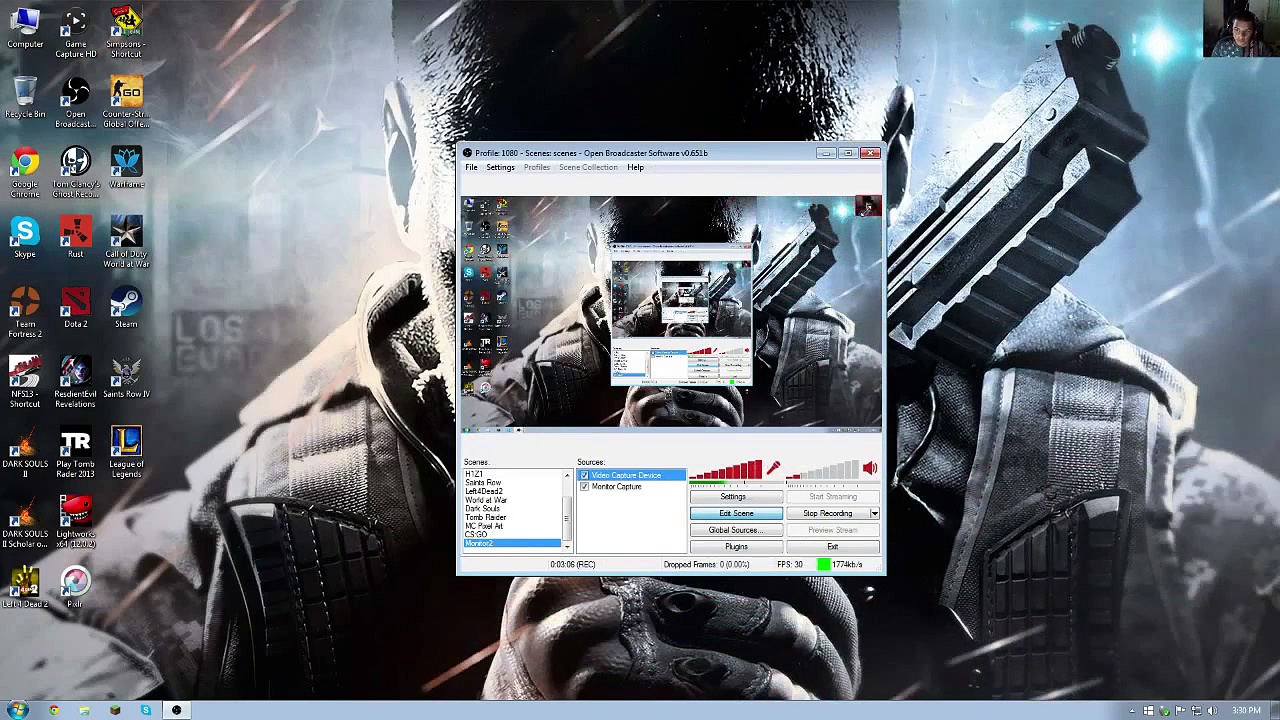Open Global Sources dialog
1280x720 pixels.
click(x=736, y=530)
